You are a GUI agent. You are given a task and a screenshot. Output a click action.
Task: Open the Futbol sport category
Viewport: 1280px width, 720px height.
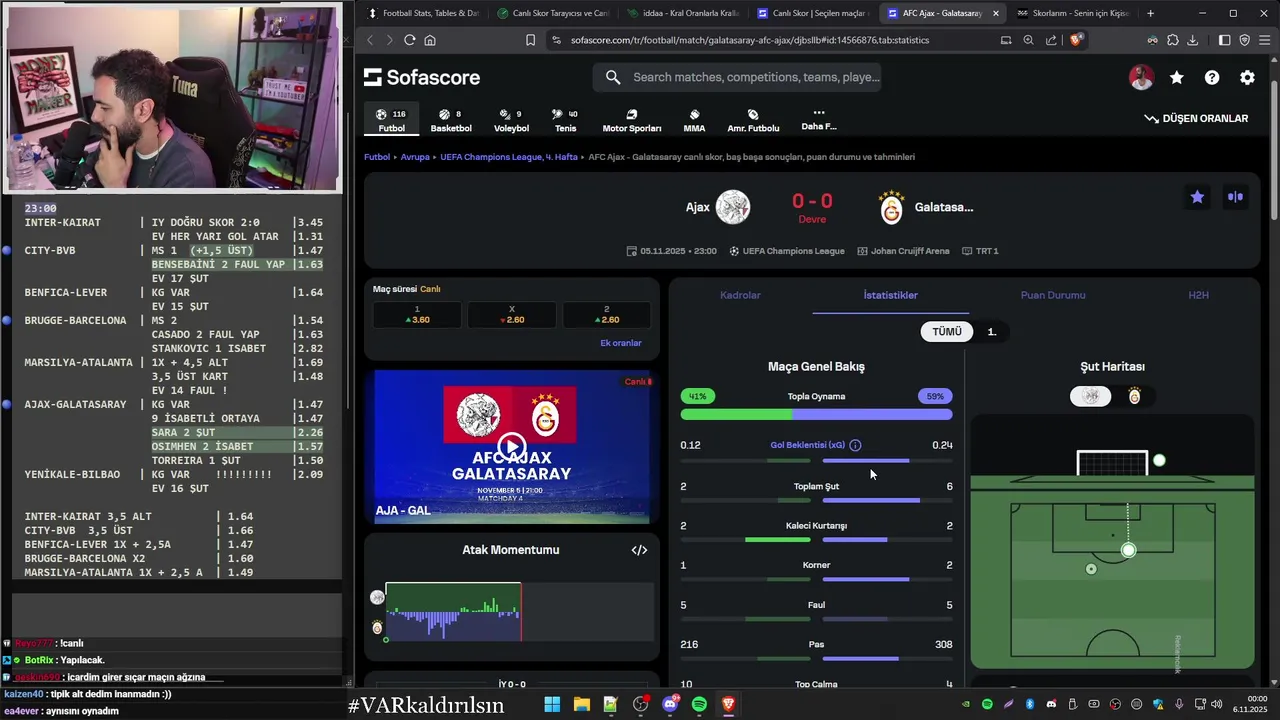(x=391, y=120)
